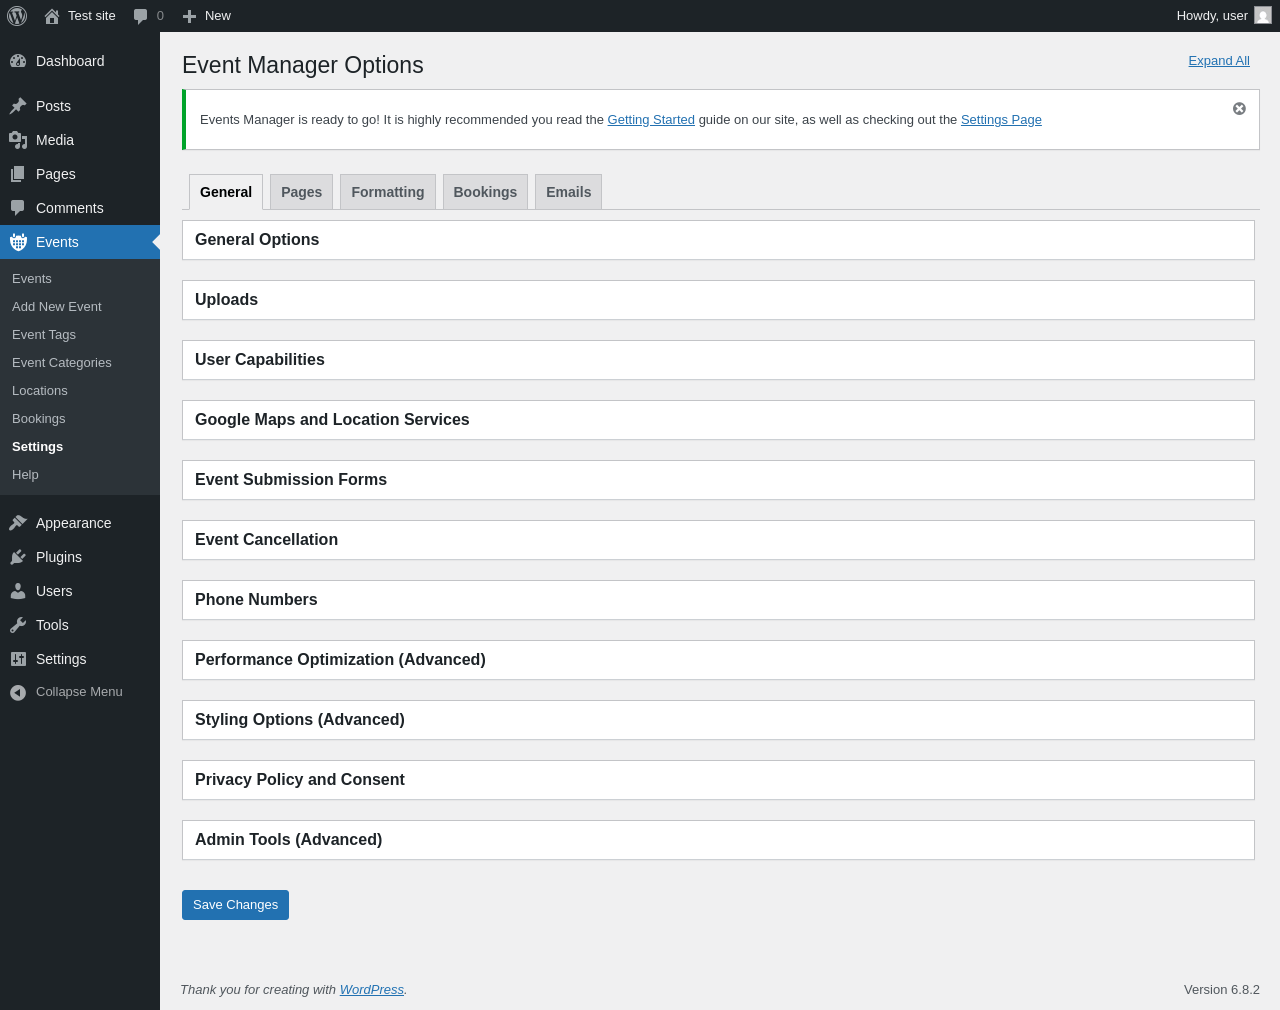Open the Events submenu item
Screen dimensions: 1280x1010
tap(32, 279)
